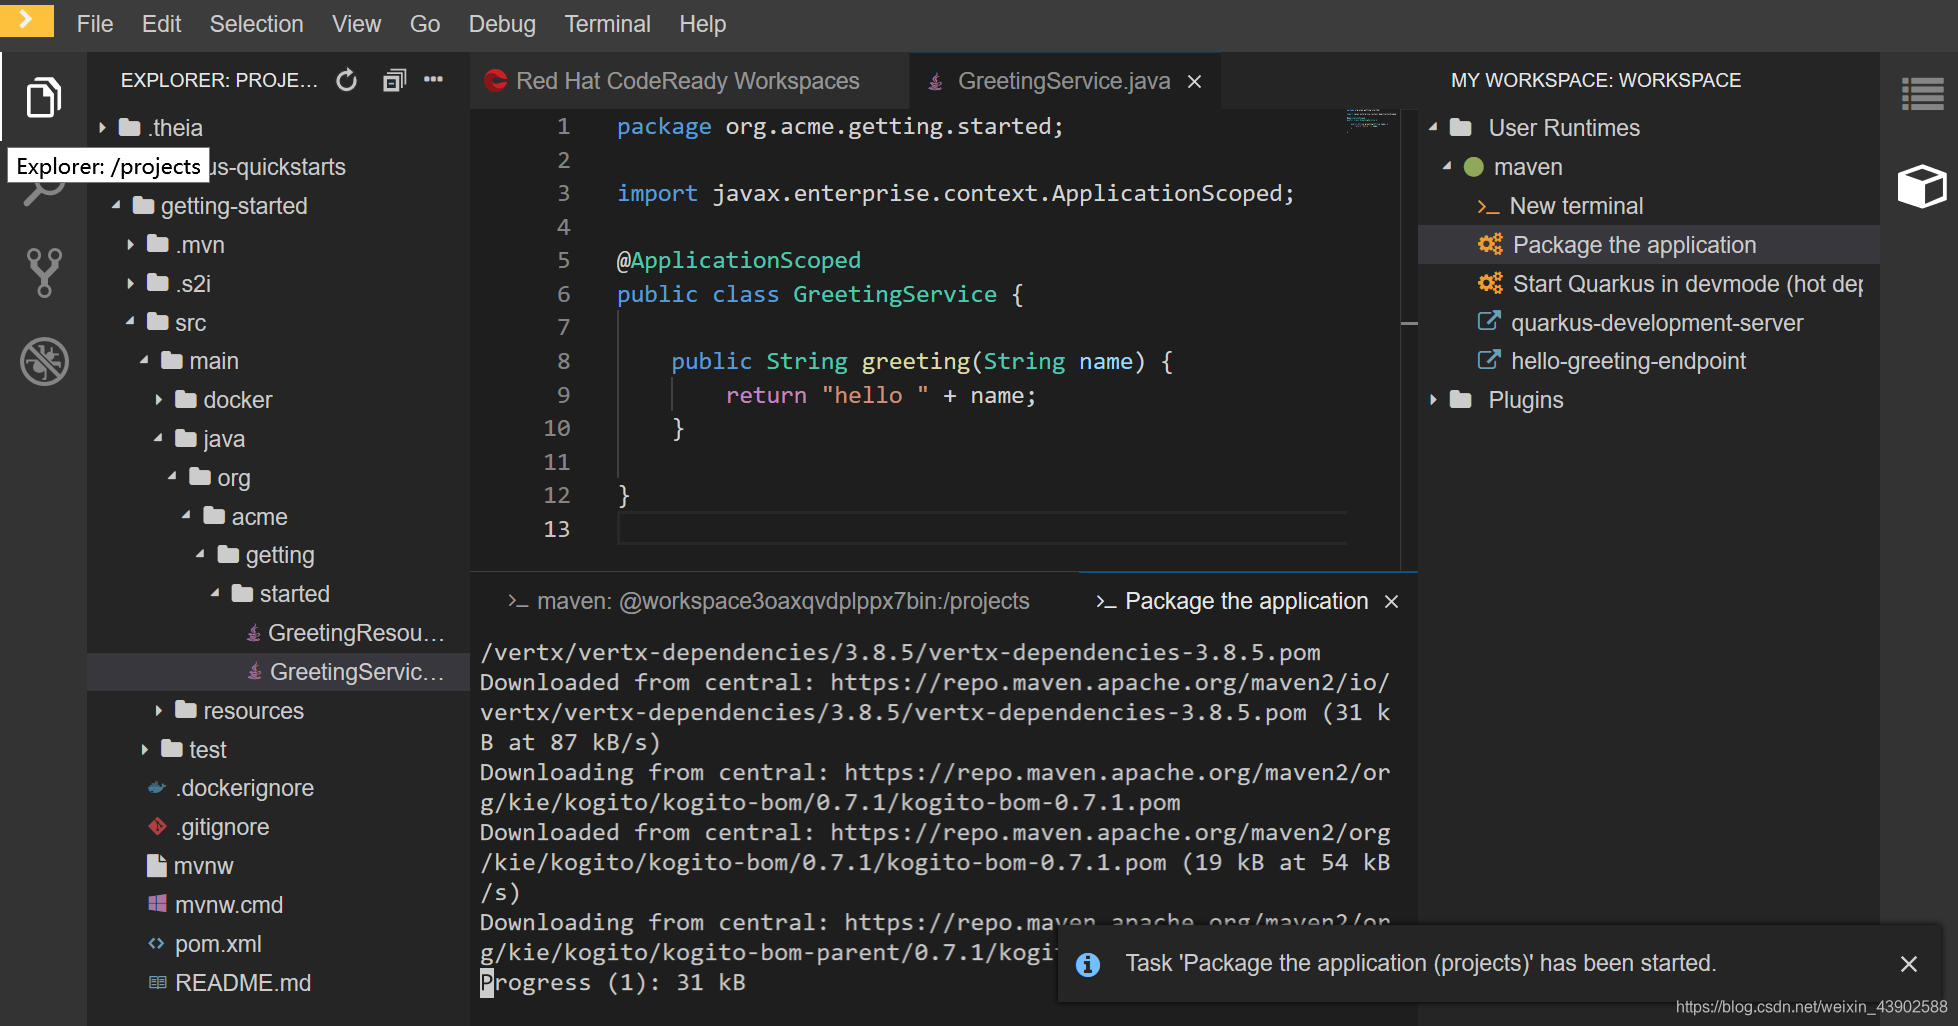Open GreetingResource file in Explorer

355,633
